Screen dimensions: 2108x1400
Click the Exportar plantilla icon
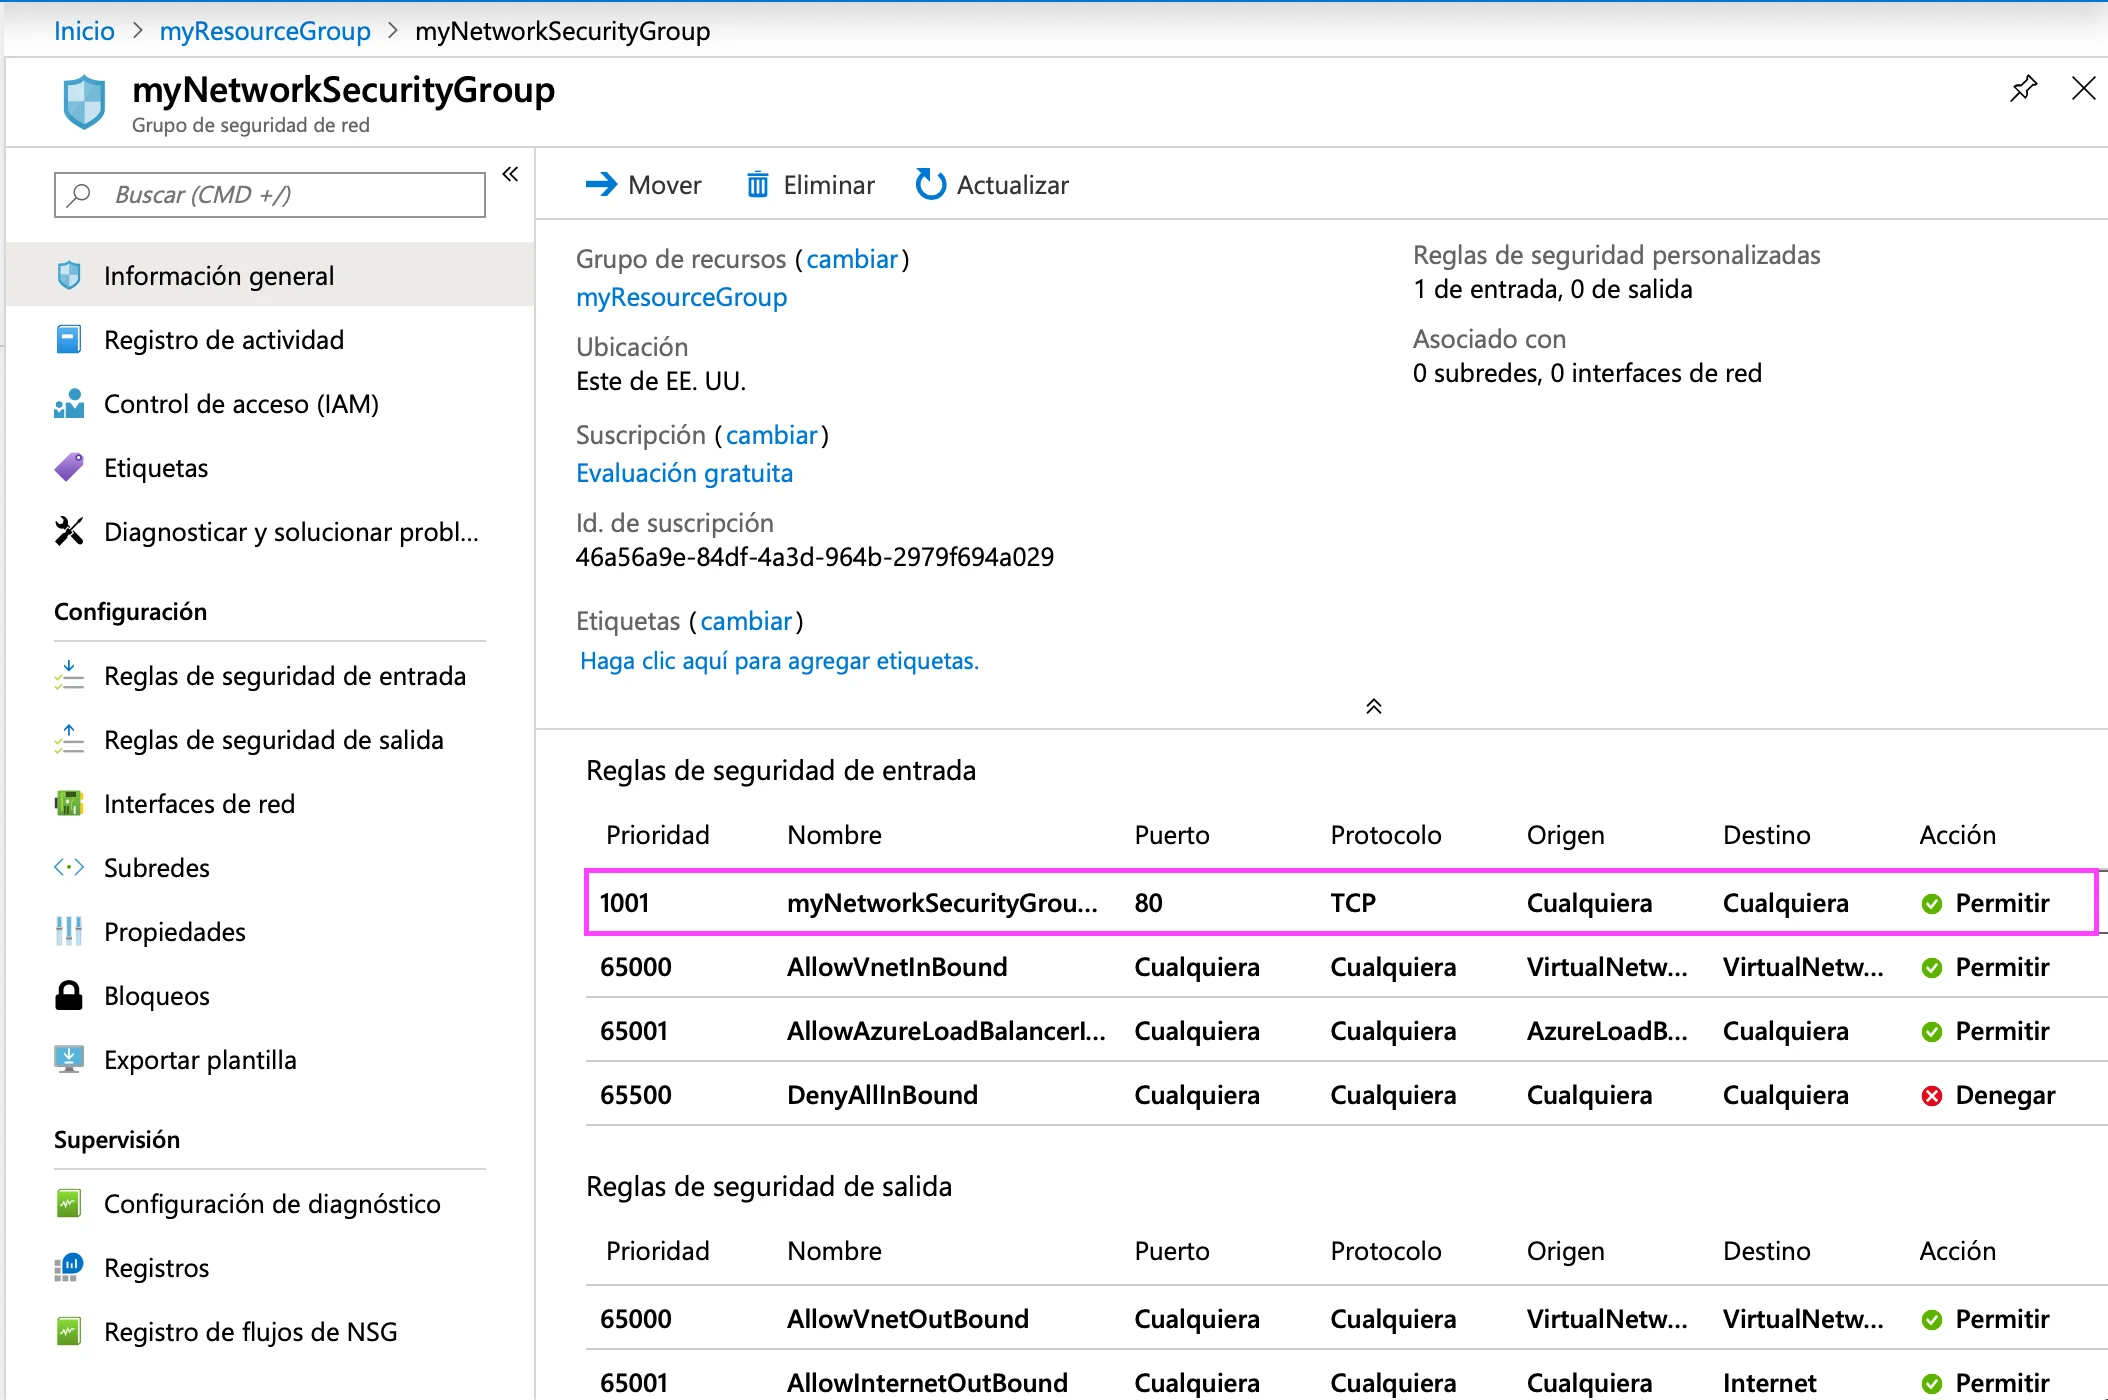[69, 1059]
